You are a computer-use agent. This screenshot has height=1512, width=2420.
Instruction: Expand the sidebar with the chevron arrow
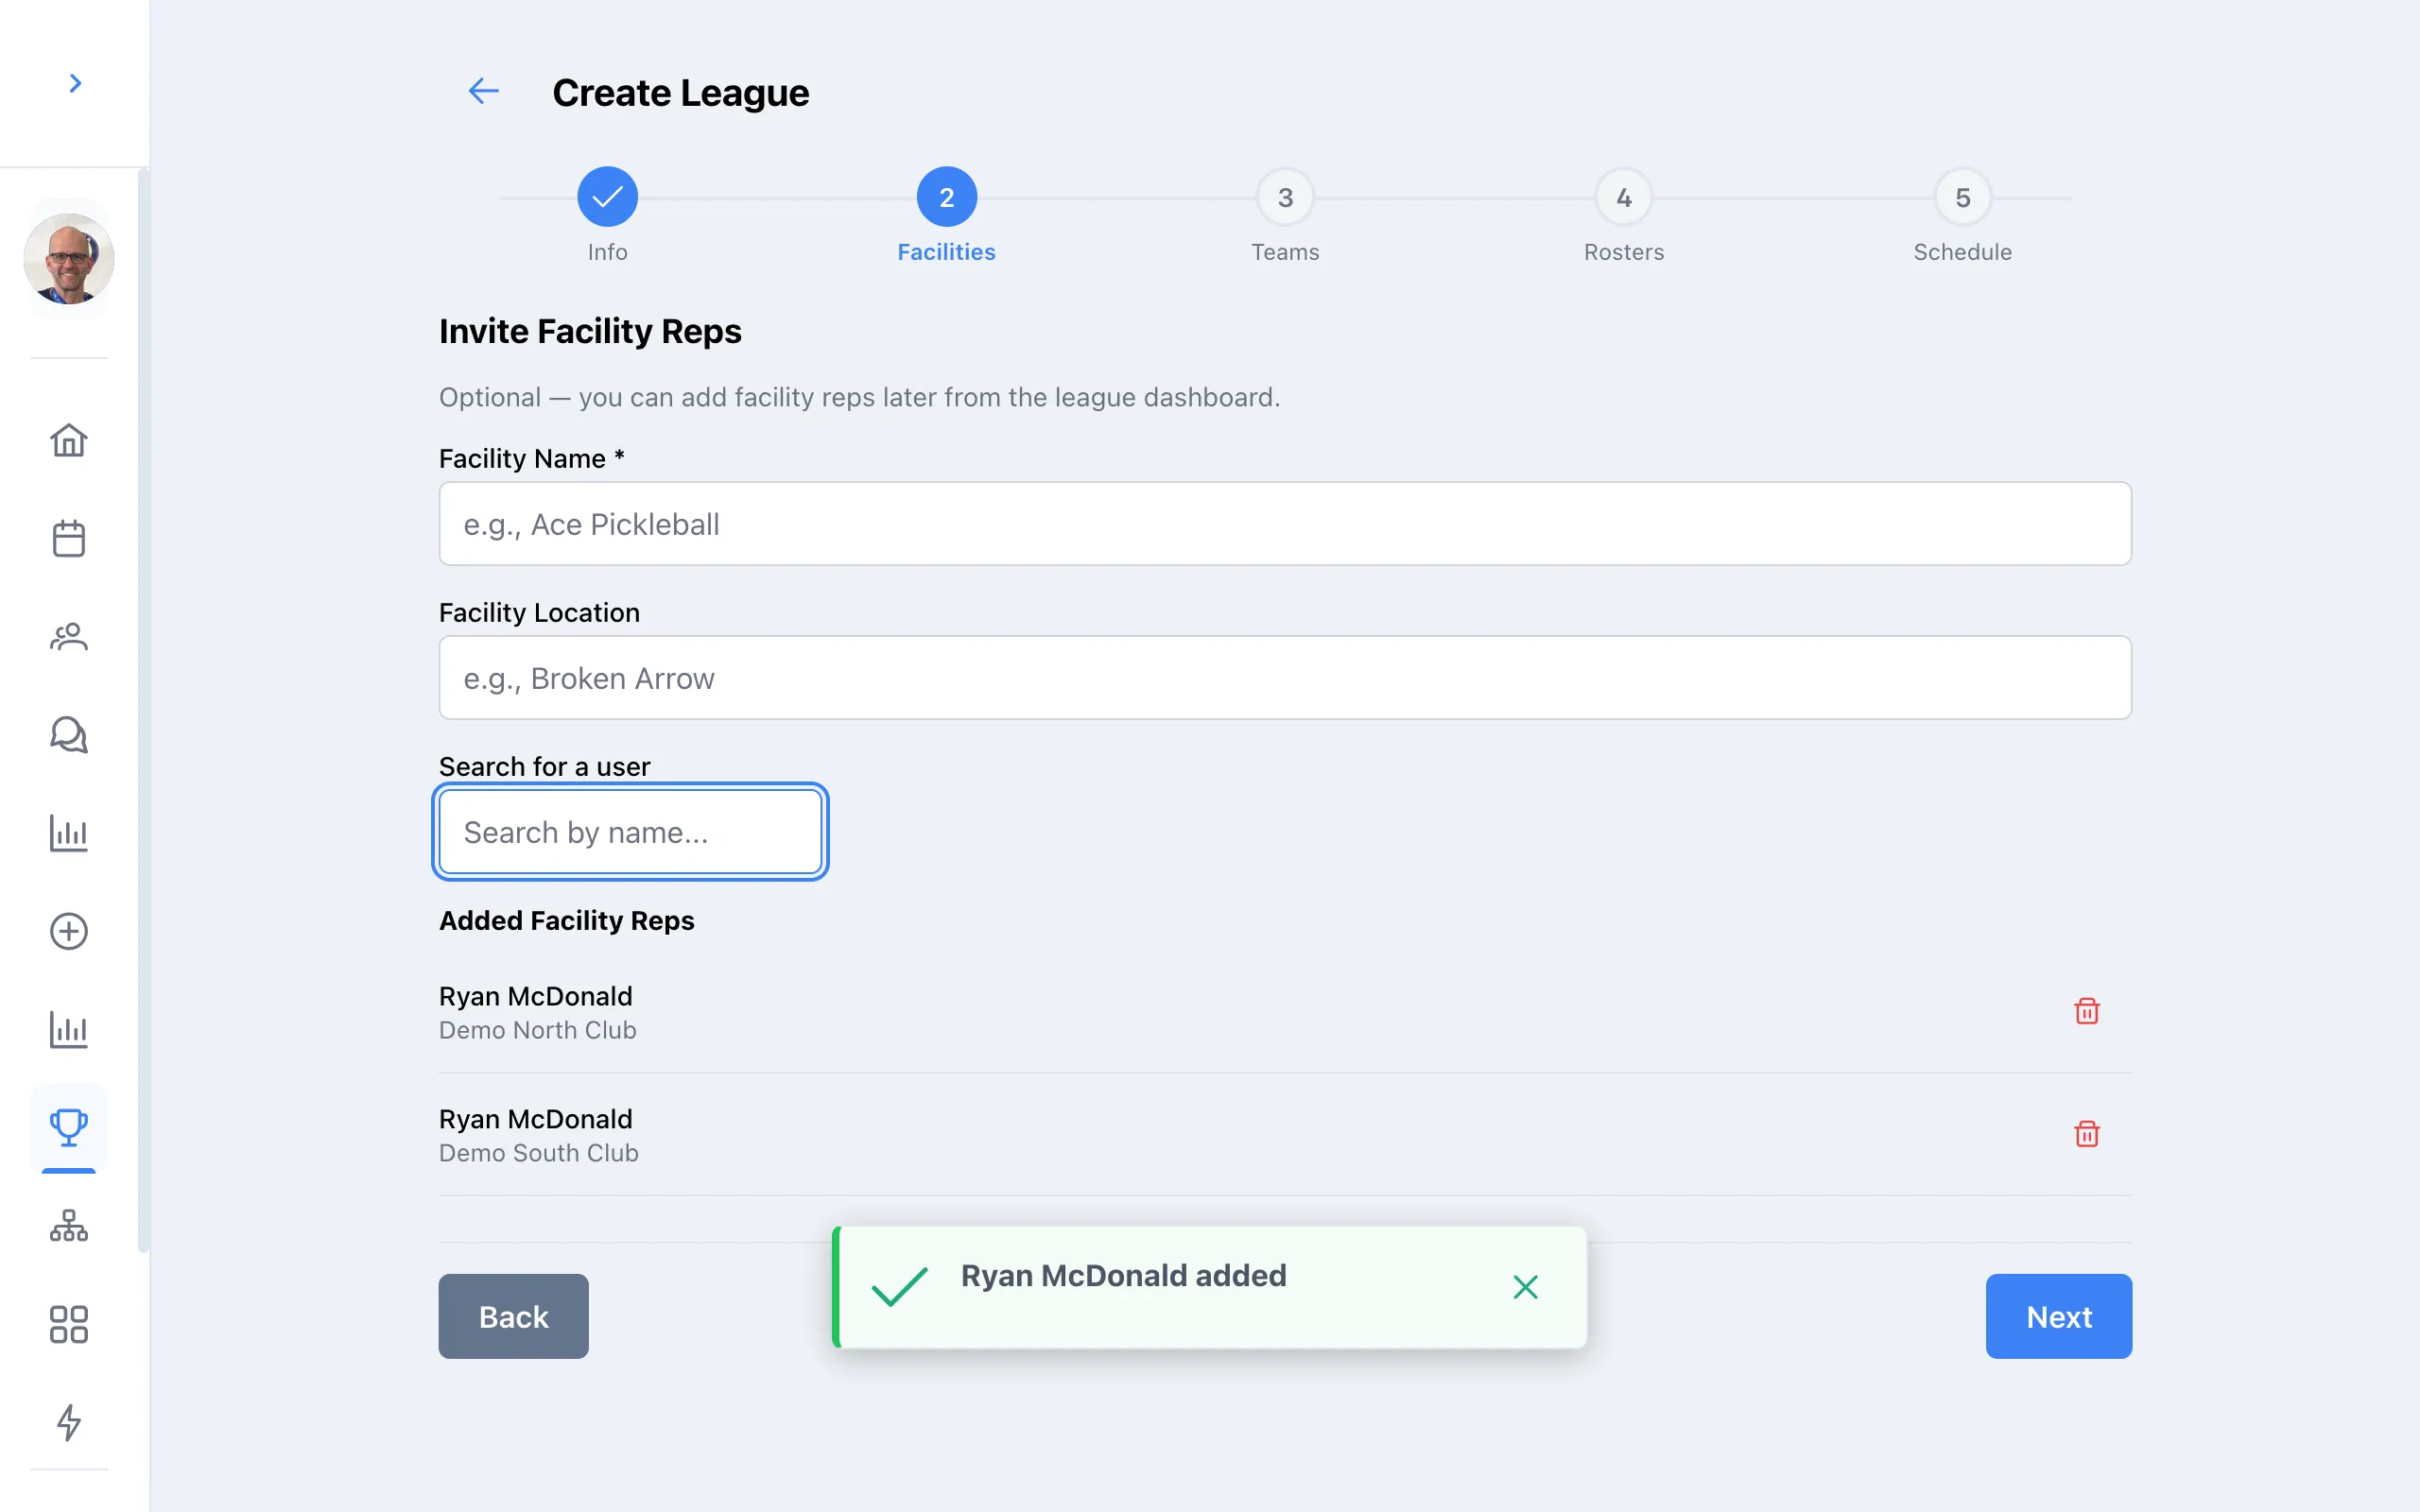coord(75,83)
